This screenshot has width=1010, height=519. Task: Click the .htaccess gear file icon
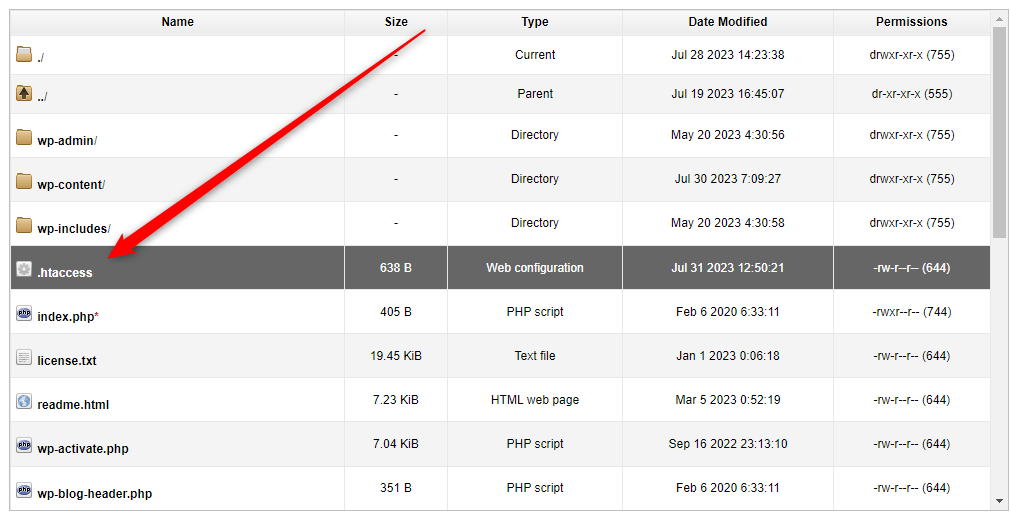[x=24, y=269]
